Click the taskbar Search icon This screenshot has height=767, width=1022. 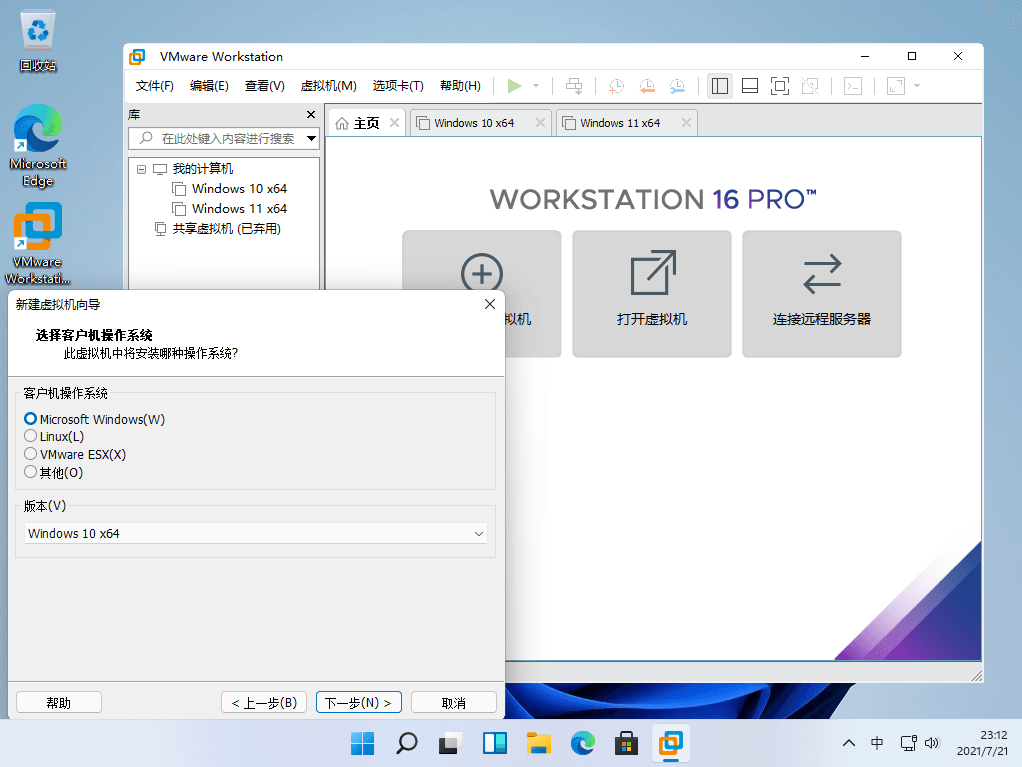tap(407, 744)
